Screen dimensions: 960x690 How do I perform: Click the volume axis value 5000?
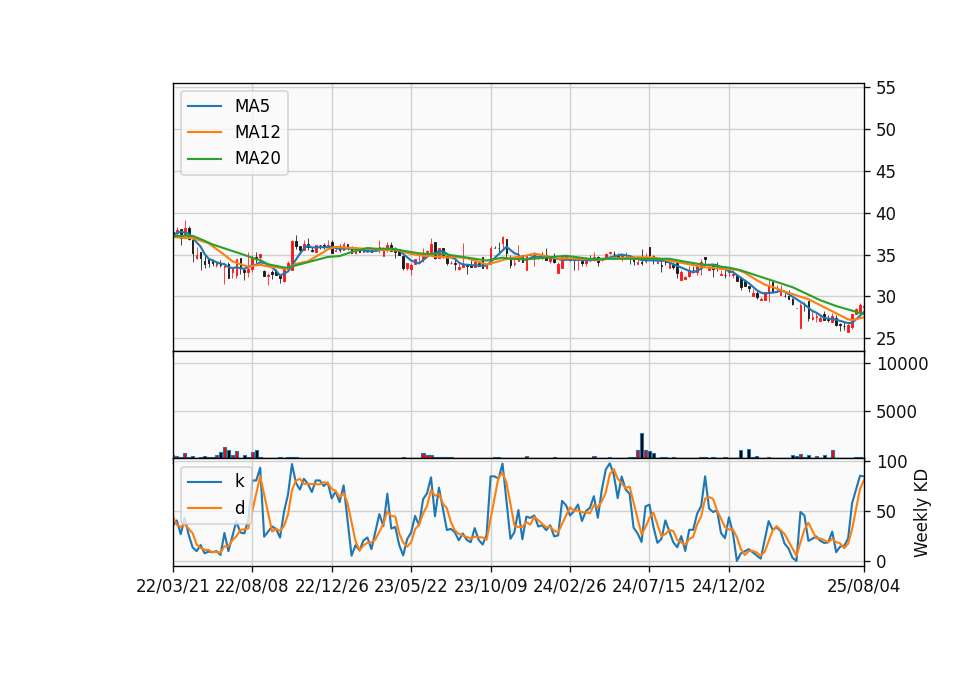click(897, 412)
